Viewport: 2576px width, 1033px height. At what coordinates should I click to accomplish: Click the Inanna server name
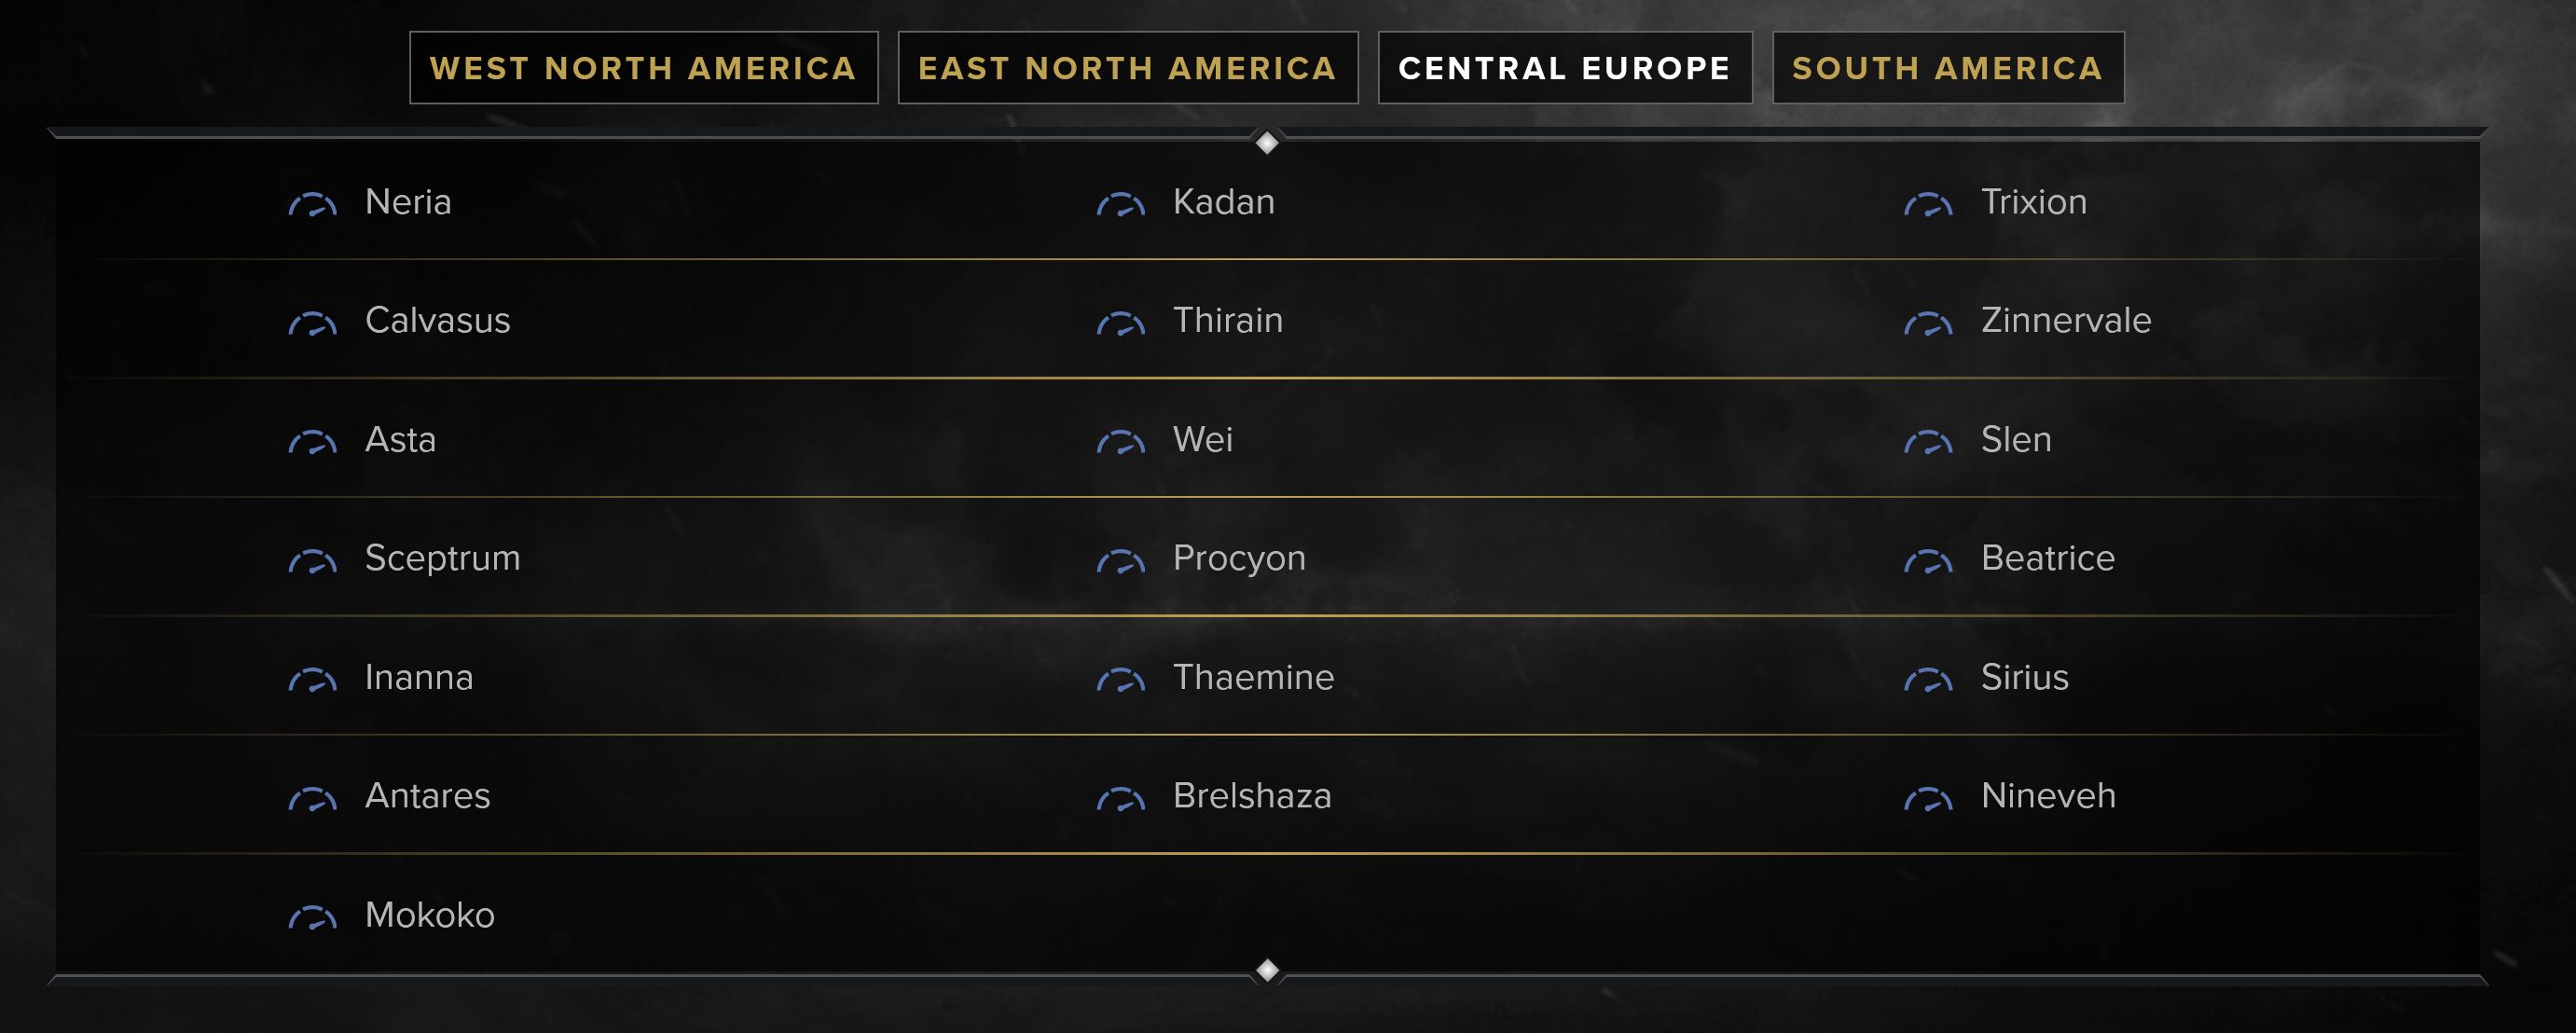419,677
